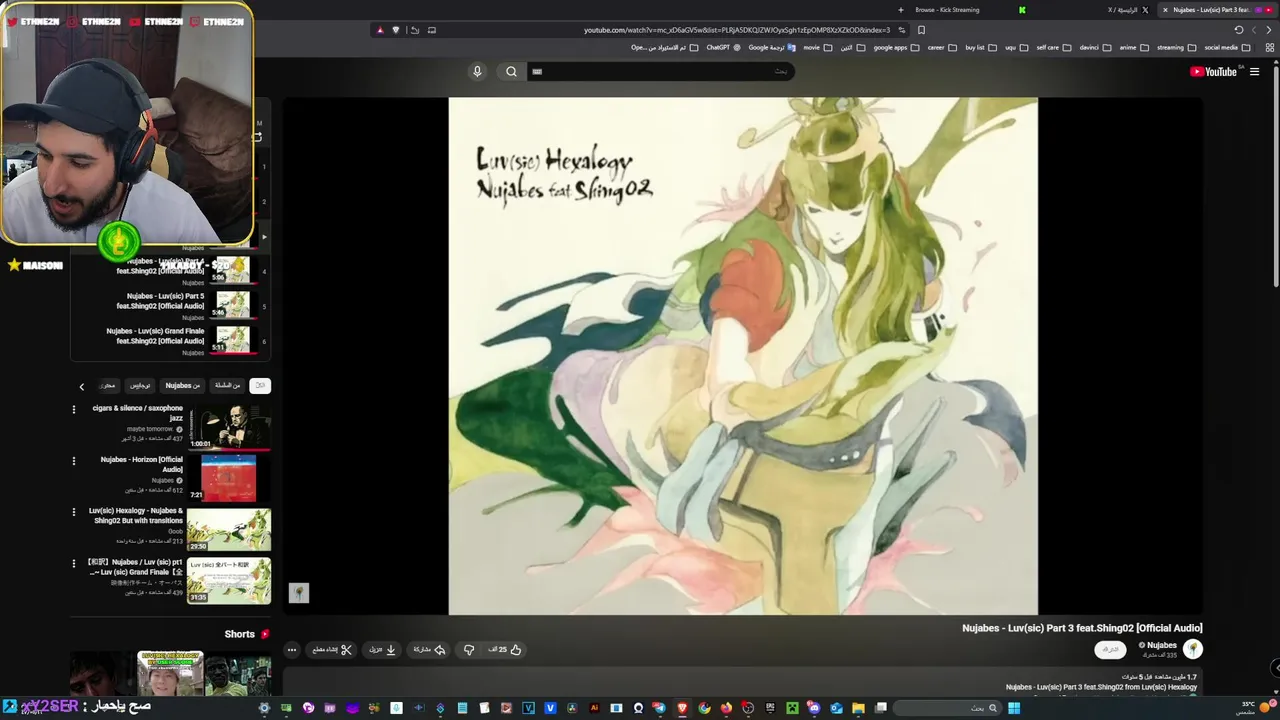Go back using the browser back arrow
Viewport: 1280px width, 720px height.
click(x=1270, y=30)
